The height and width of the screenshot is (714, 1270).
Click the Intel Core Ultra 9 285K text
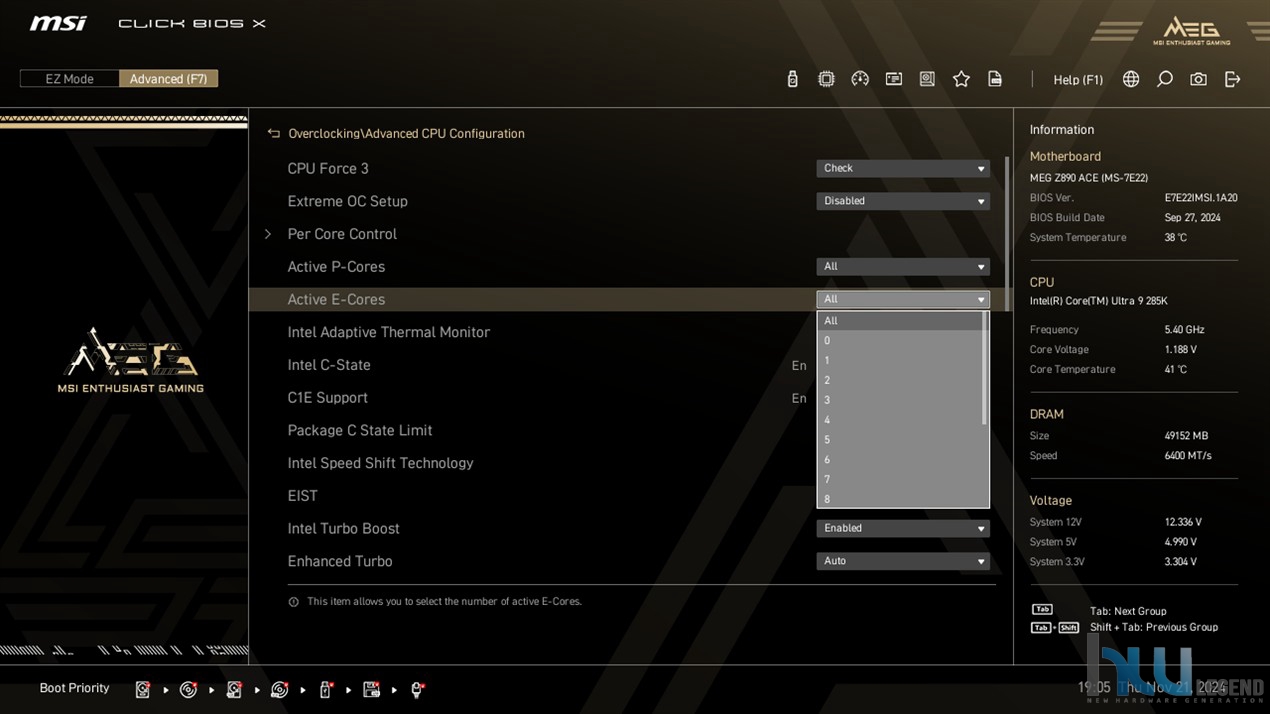pyautogui.click(x=1099, y=301)
